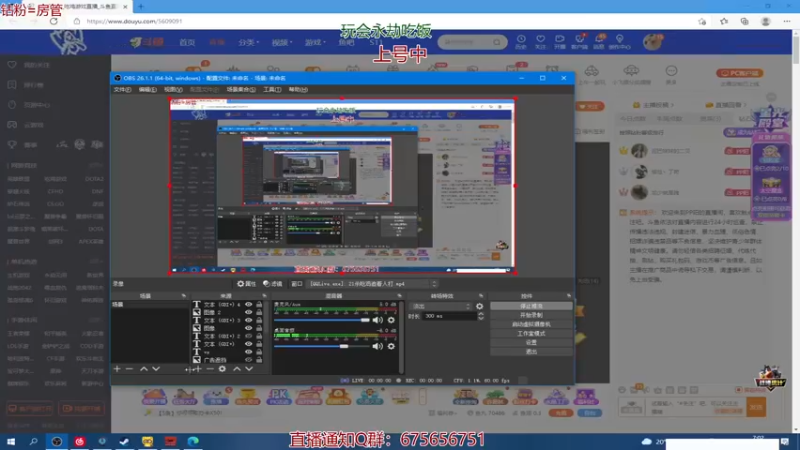800x450 pixels.
Task: Pop out the 来源 dock panel
Action: tap(264, 296)
